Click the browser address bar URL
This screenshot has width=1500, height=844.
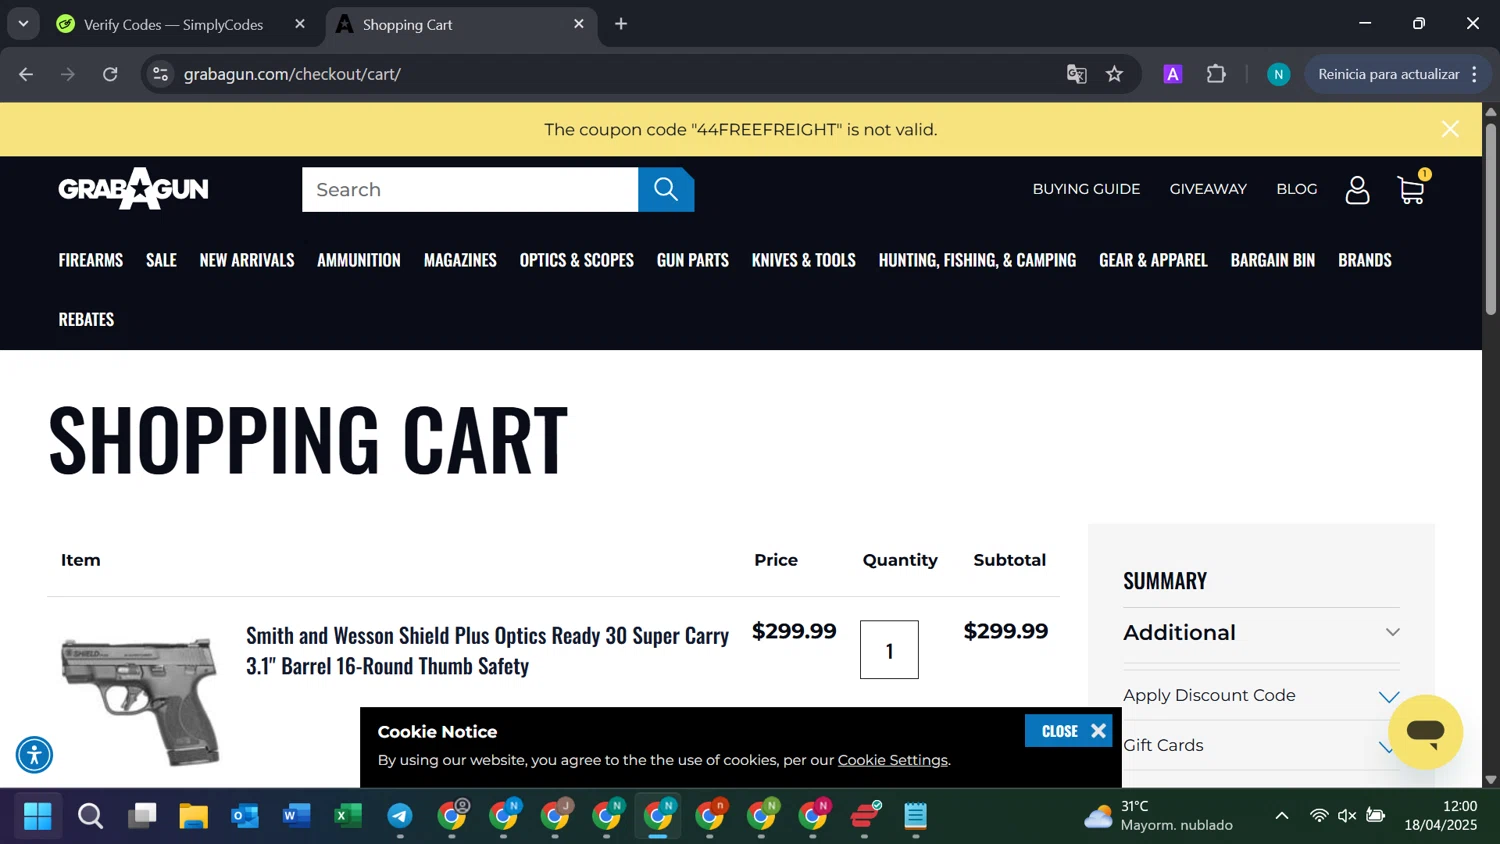point(292,74)
